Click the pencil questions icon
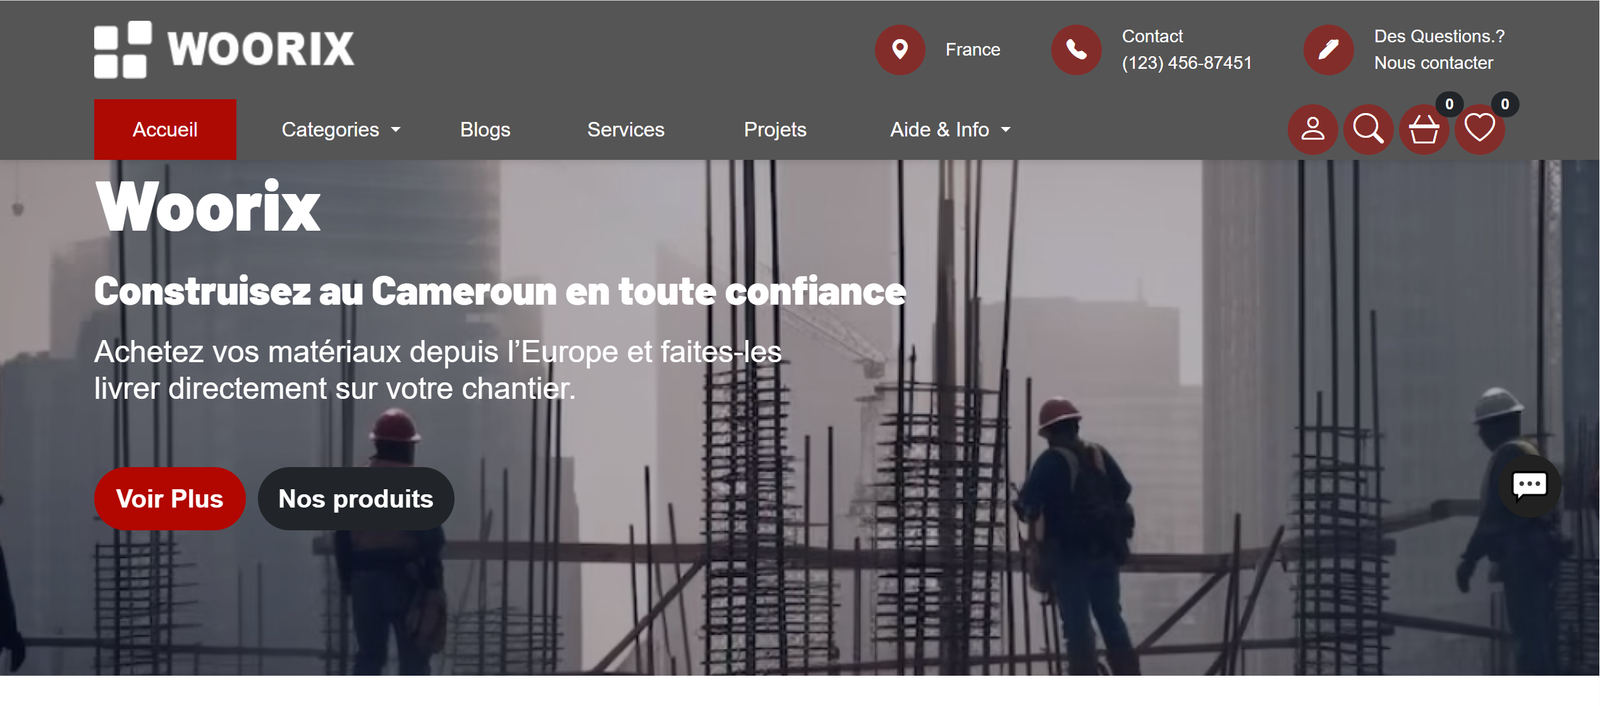1600x706 pixels. click(x=1328, y=49)
